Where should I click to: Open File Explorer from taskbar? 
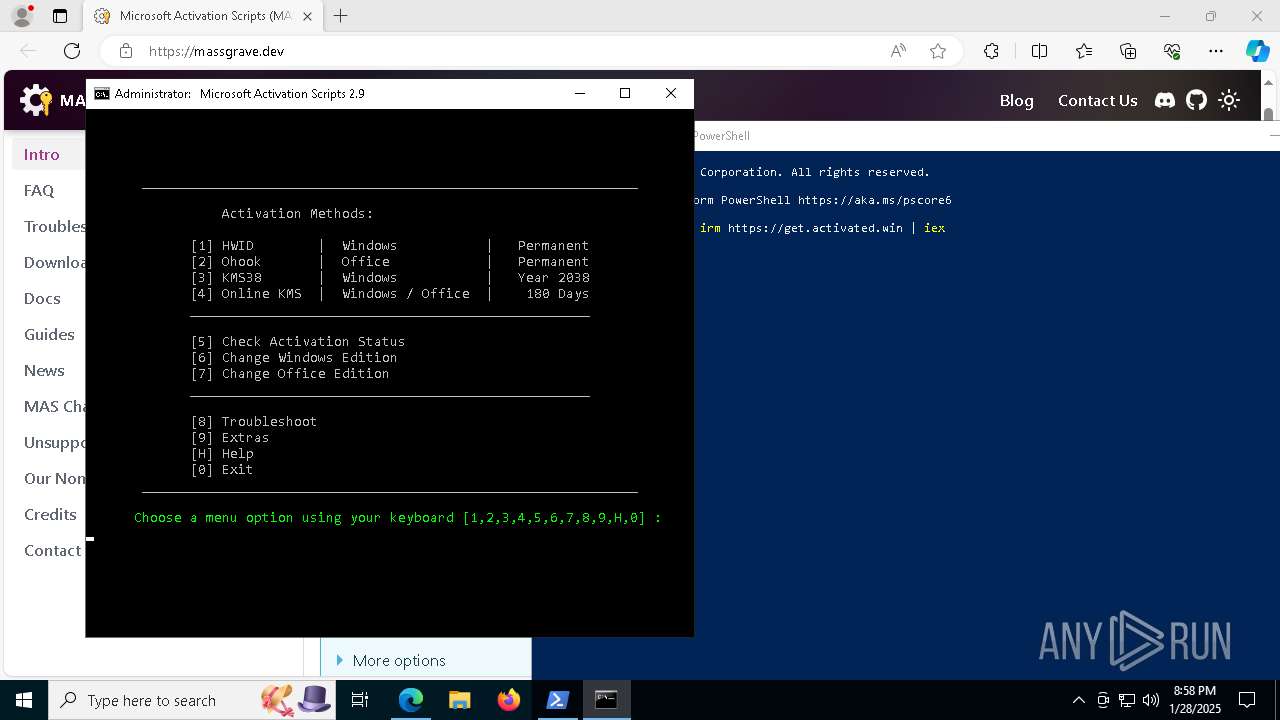[460, 700]
